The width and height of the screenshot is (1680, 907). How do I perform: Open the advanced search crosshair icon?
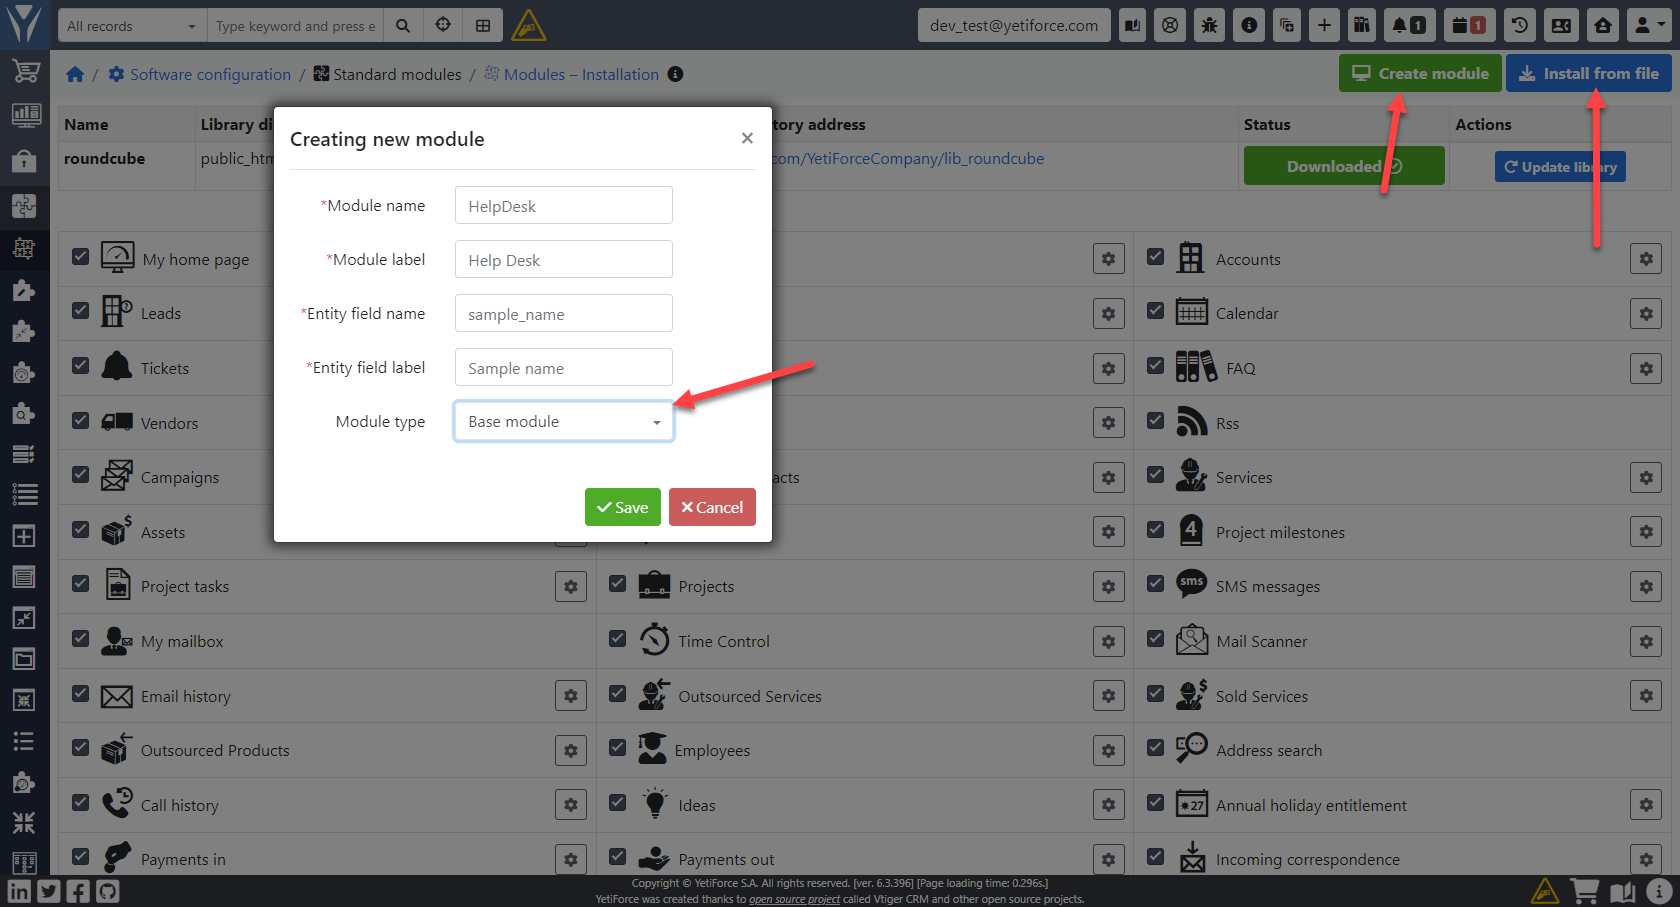[x=443, y=26]
